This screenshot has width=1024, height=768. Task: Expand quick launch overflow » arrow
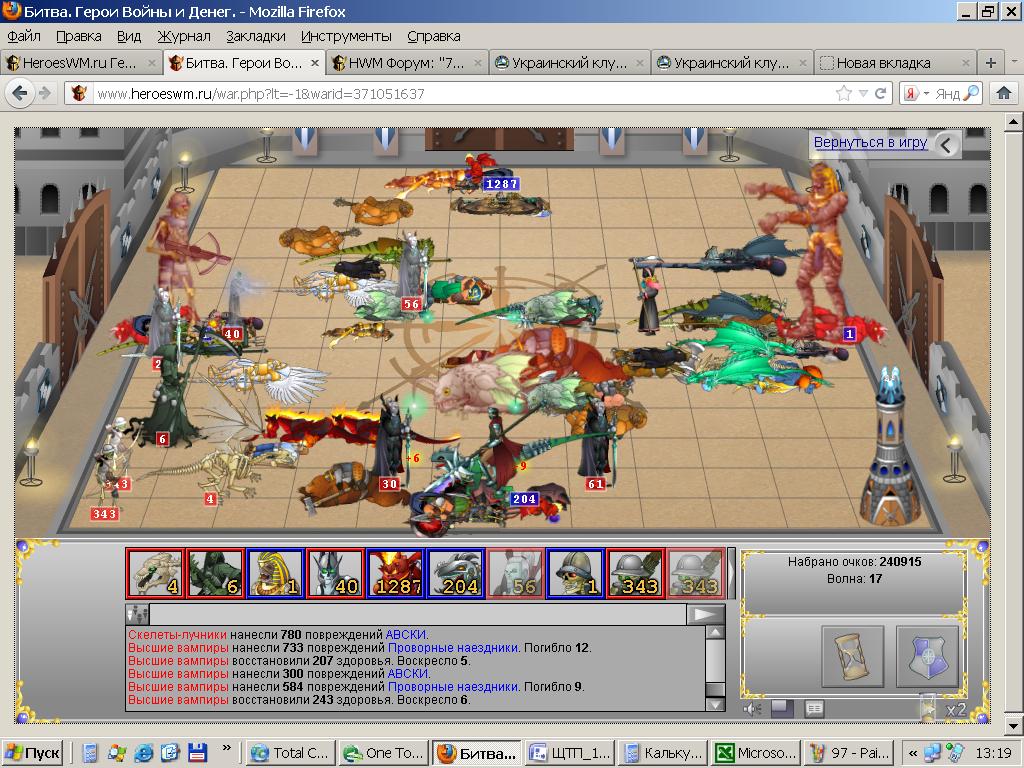coord(227,748)
